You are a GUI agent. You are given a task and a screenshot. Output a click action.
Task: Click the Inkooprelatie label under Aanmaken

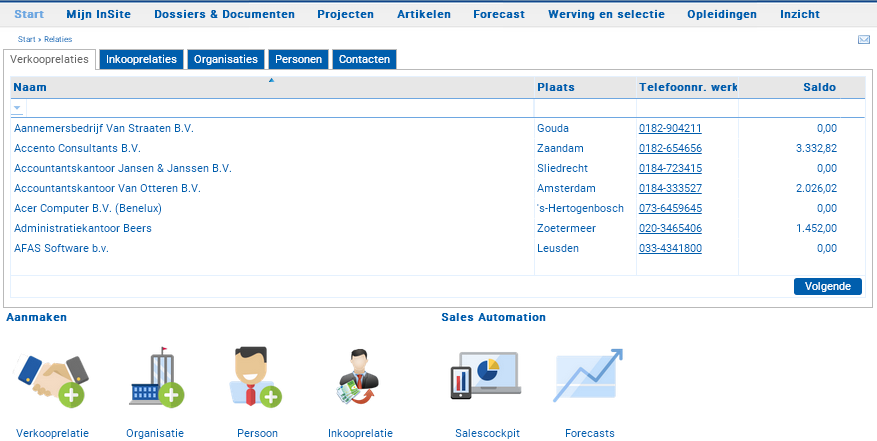[360, 433]
